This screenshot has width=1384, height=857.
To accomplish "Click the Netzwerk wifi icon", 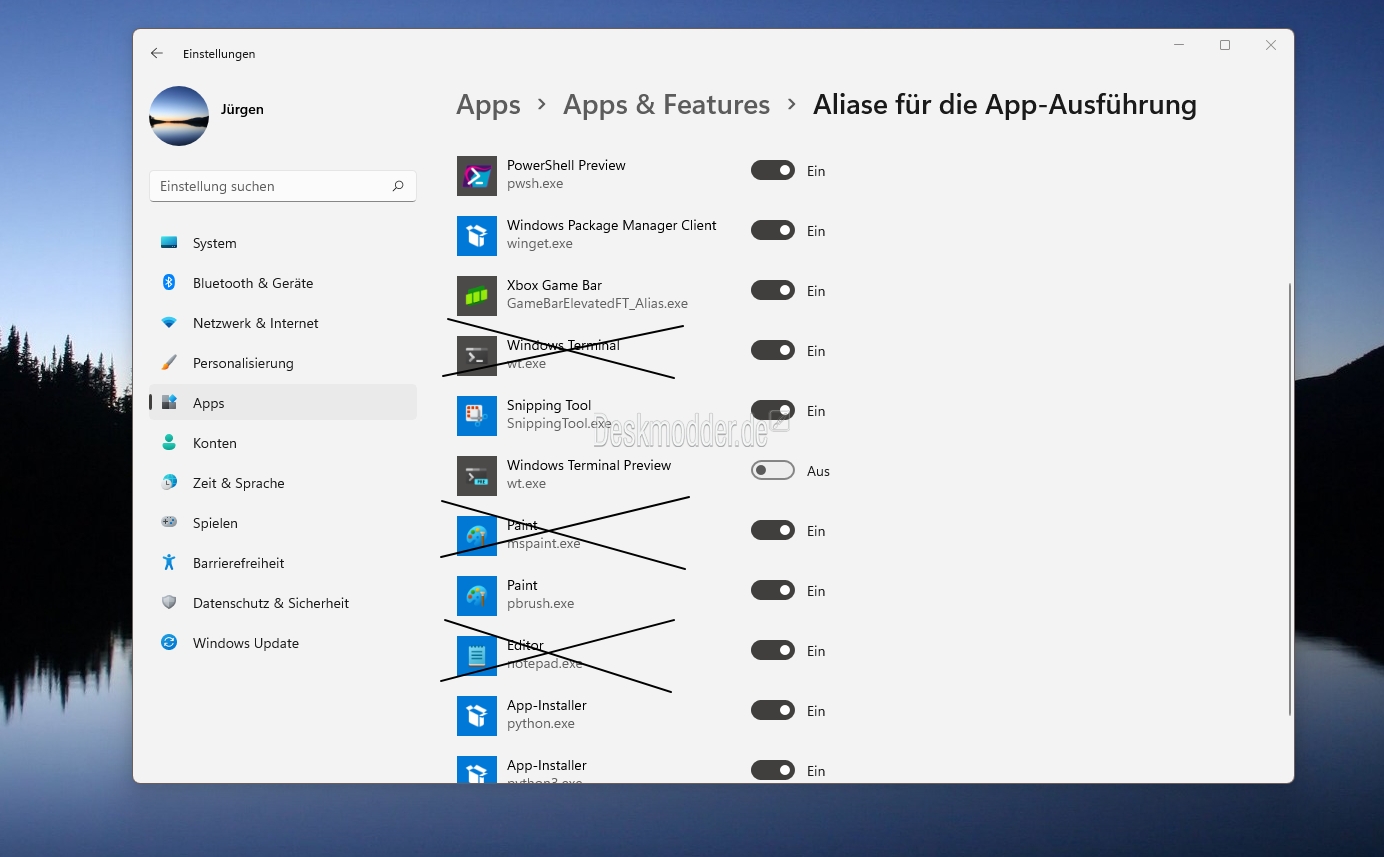I will pyautogui.click(x=169, y=323).
